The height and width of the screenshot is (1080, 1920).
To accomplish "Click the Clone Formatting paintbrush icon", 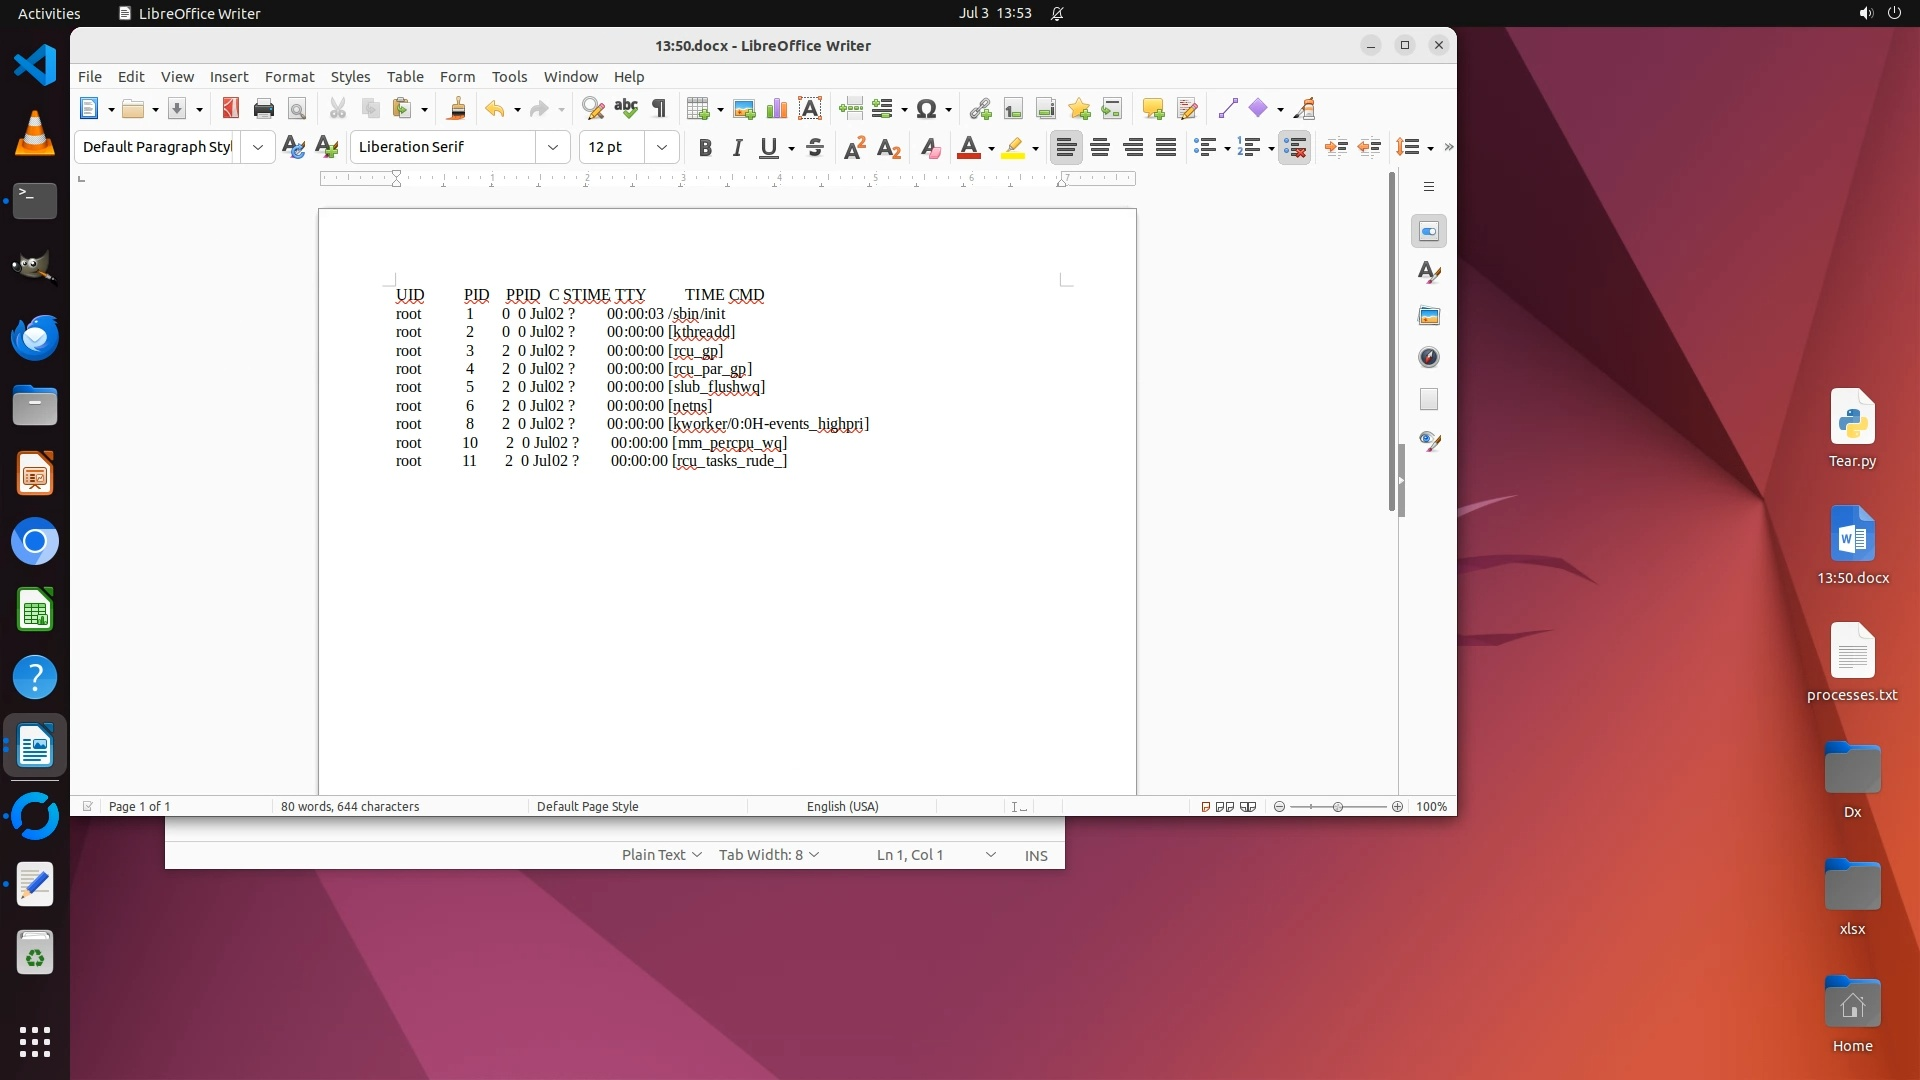I will pyautogui.click(x=457, y=109).
